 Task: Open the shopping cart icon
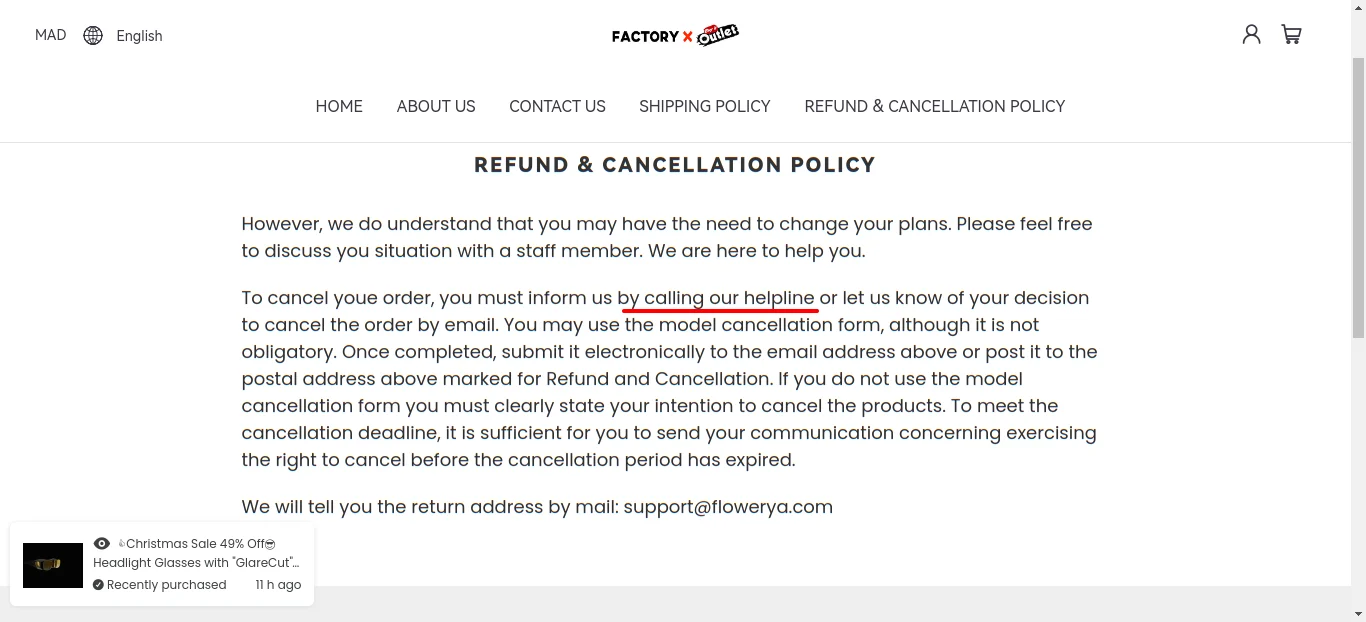coord(1291,35)
